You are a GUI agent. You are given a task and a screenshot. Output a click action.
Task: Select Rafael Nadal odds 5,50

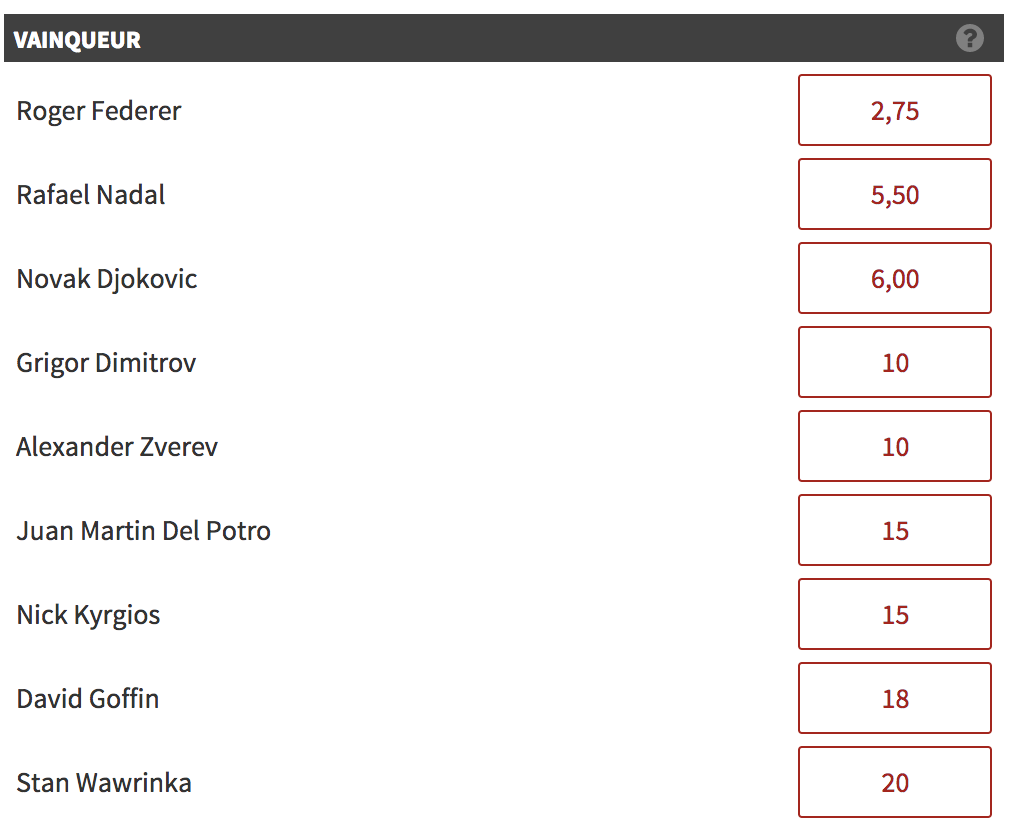pyautogui.click(x=895, y=194)
